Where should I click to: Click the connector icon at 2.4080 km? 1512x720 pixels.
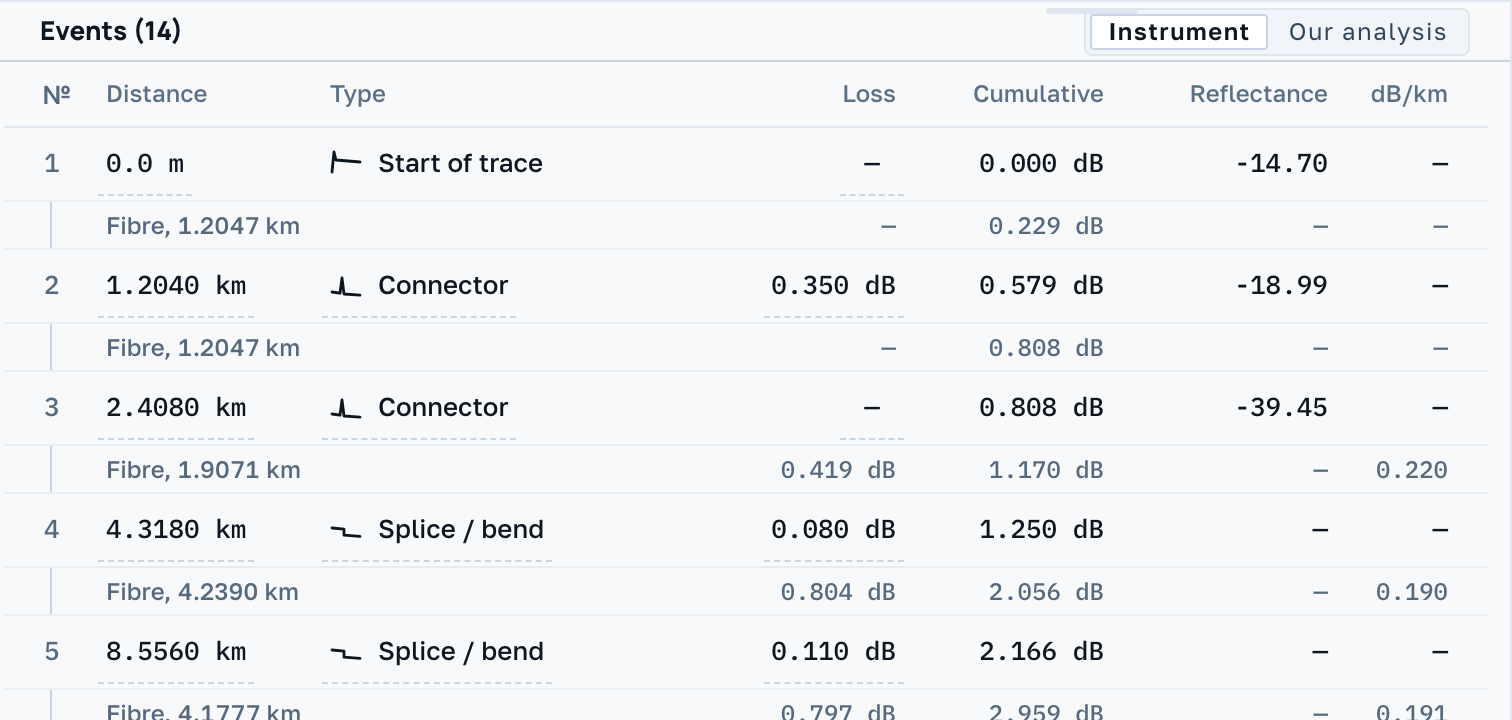point(345,408)
